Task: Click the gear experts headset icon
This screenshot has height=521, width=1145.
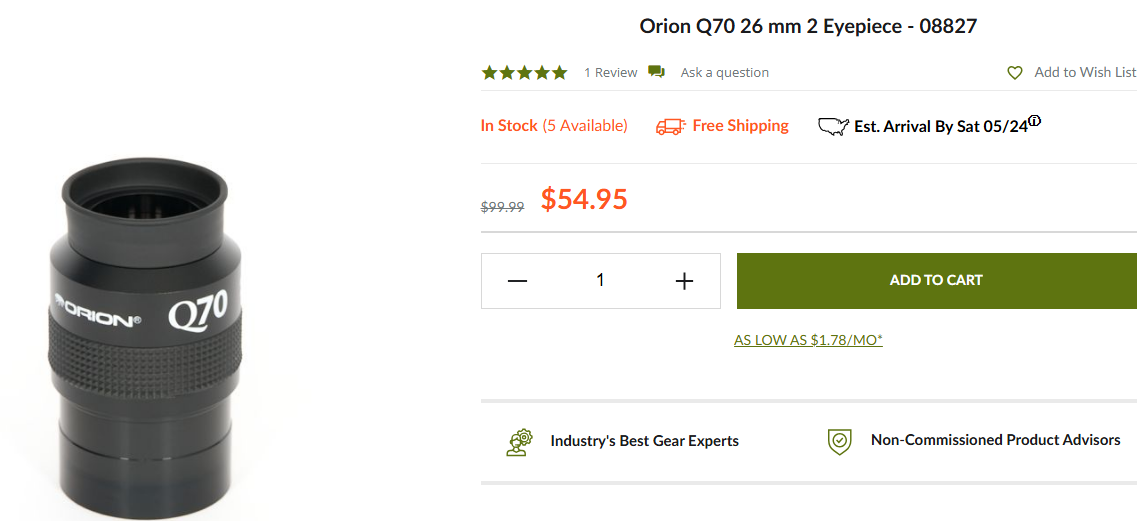Action: [519, 441]
